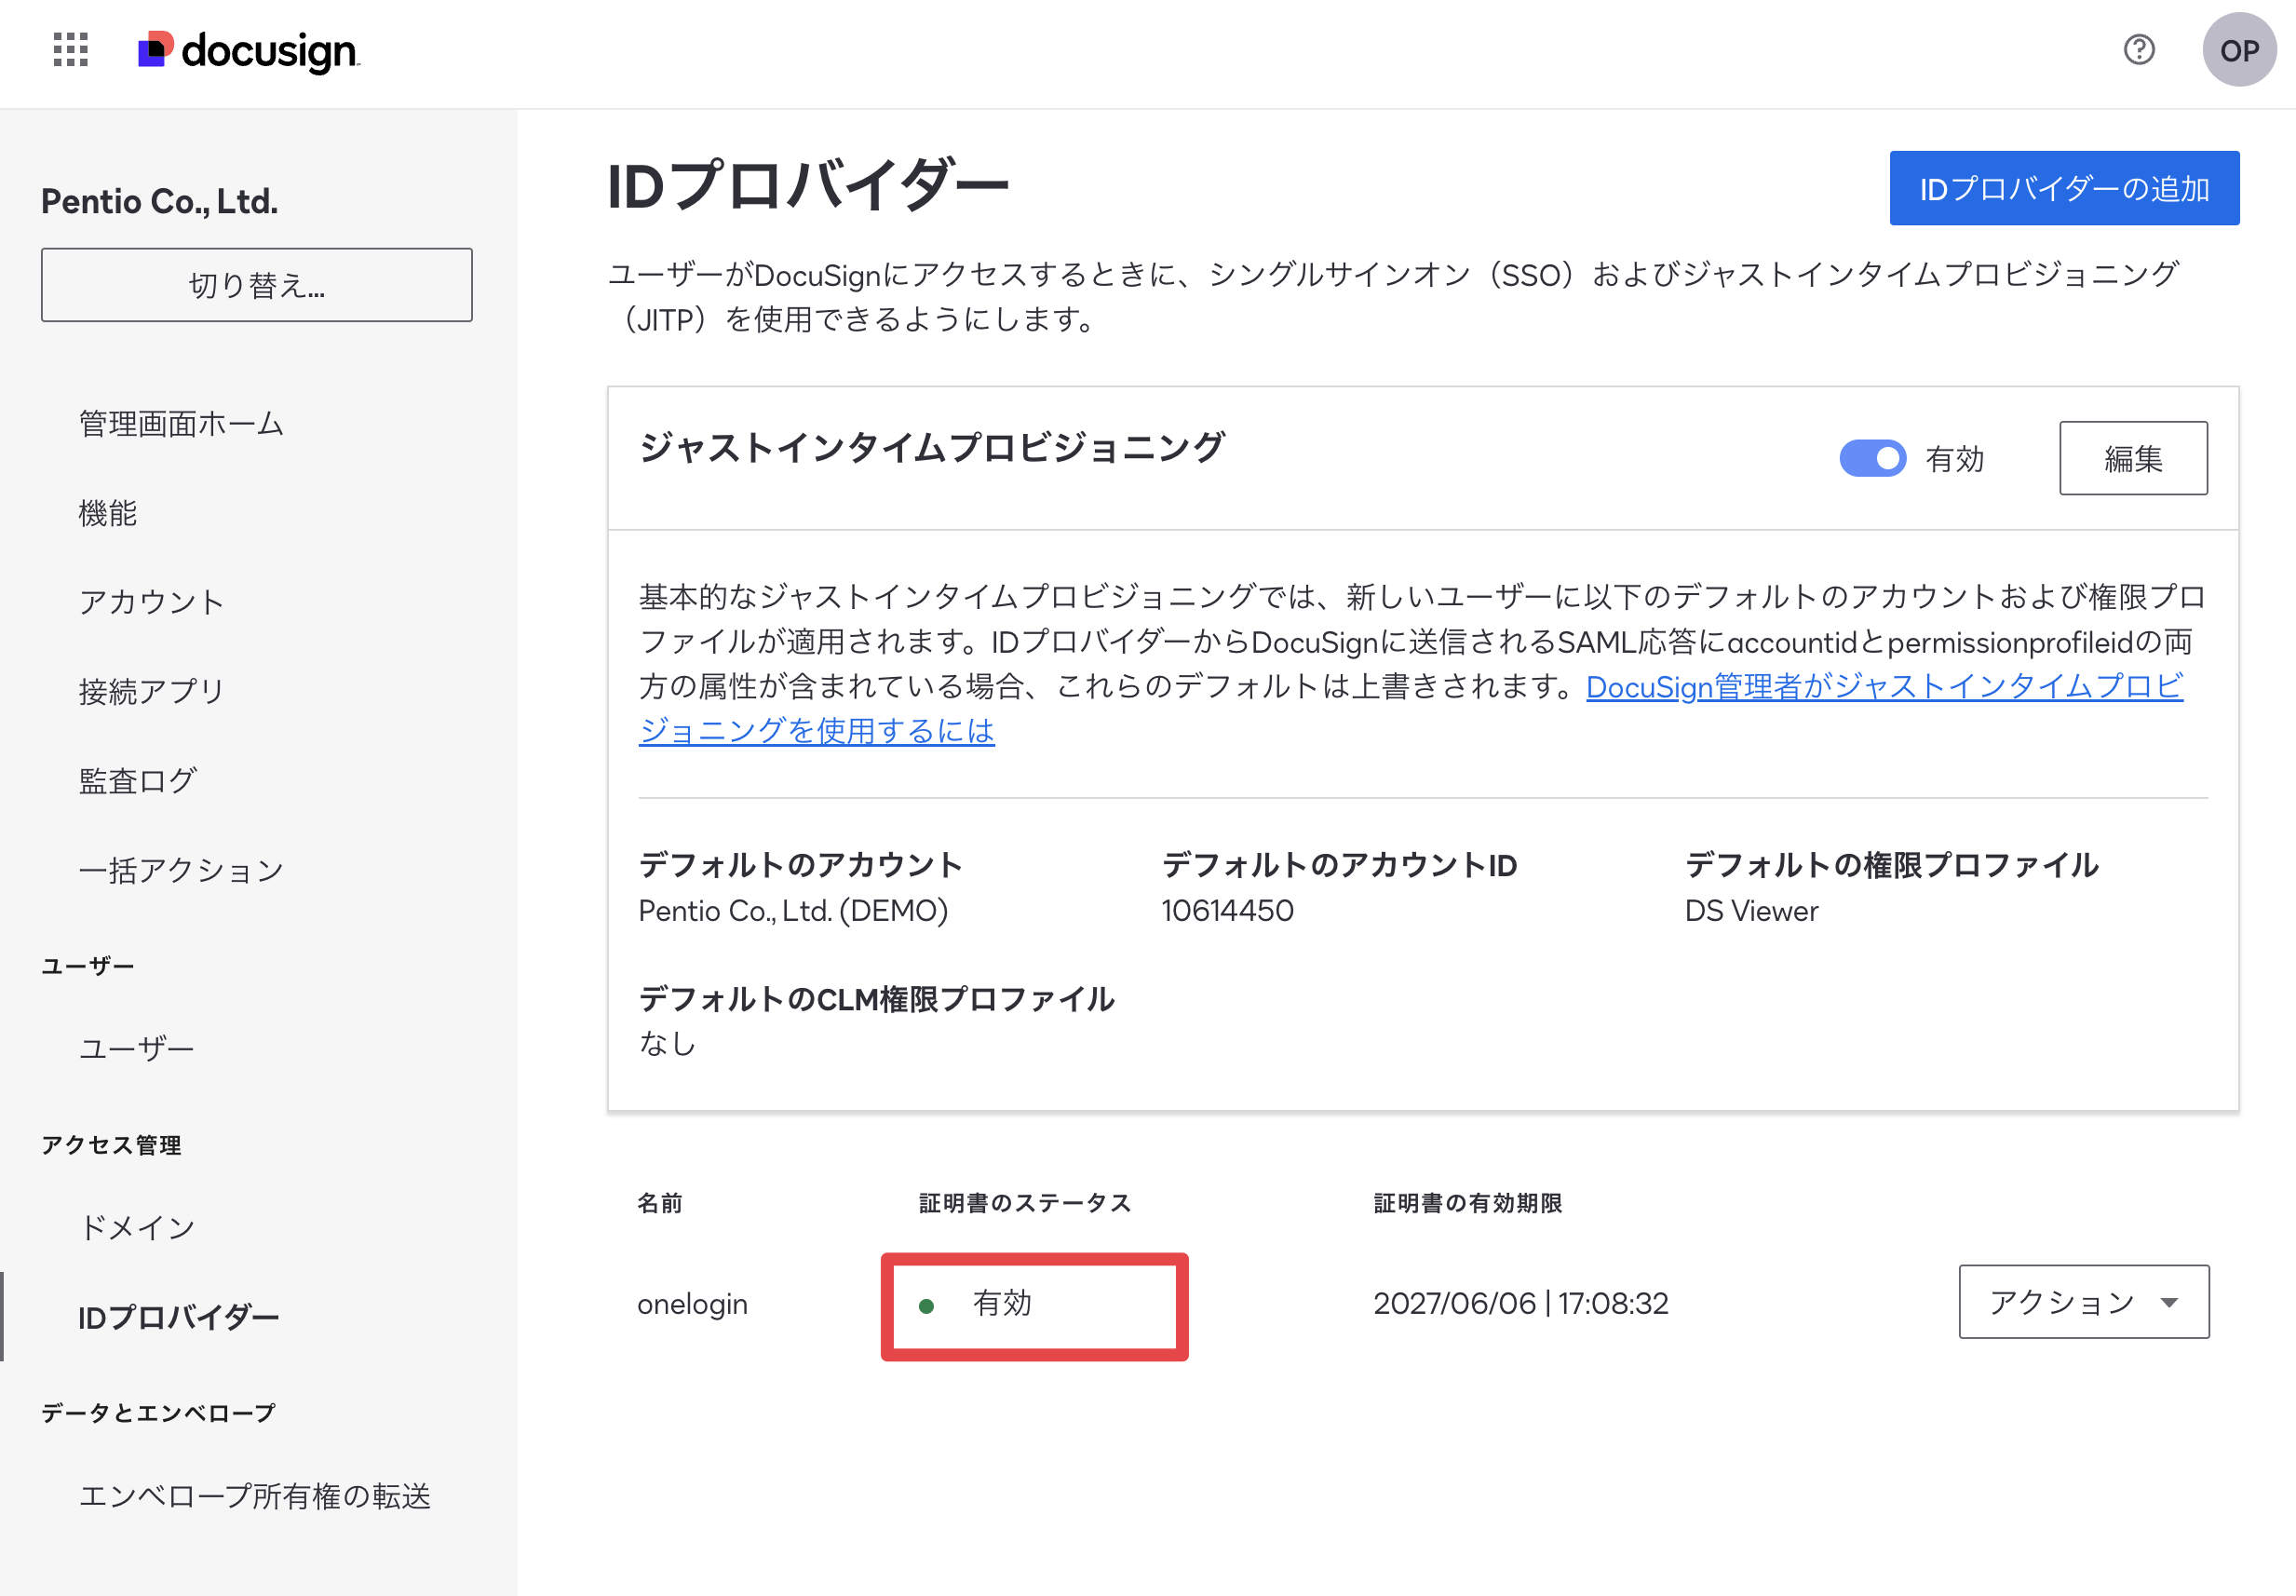The height and width of the screenshot is (1596, 2296).
Task: Click the デフォルトのアカウントID label
Action: (x=1339, y=864)
